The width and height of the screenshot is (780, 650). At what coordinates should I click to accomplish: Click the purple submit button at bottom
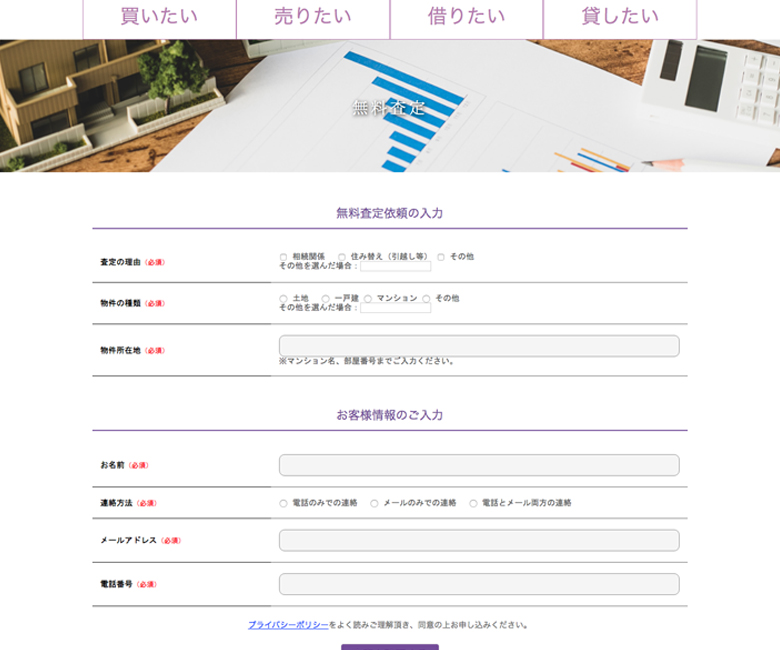click(x=390, y=647)
